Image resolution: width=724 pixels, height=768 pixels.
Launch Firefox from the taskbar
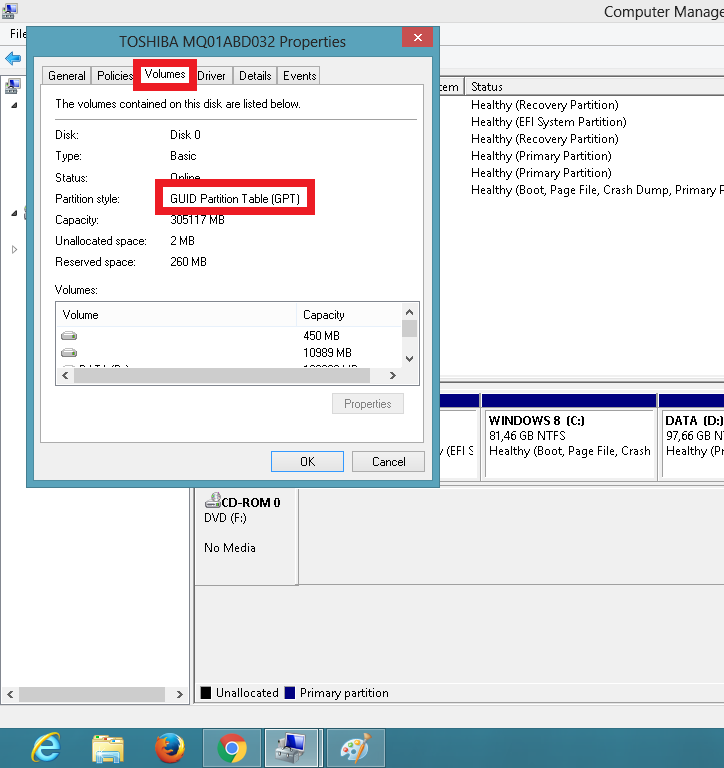(170, 748)
